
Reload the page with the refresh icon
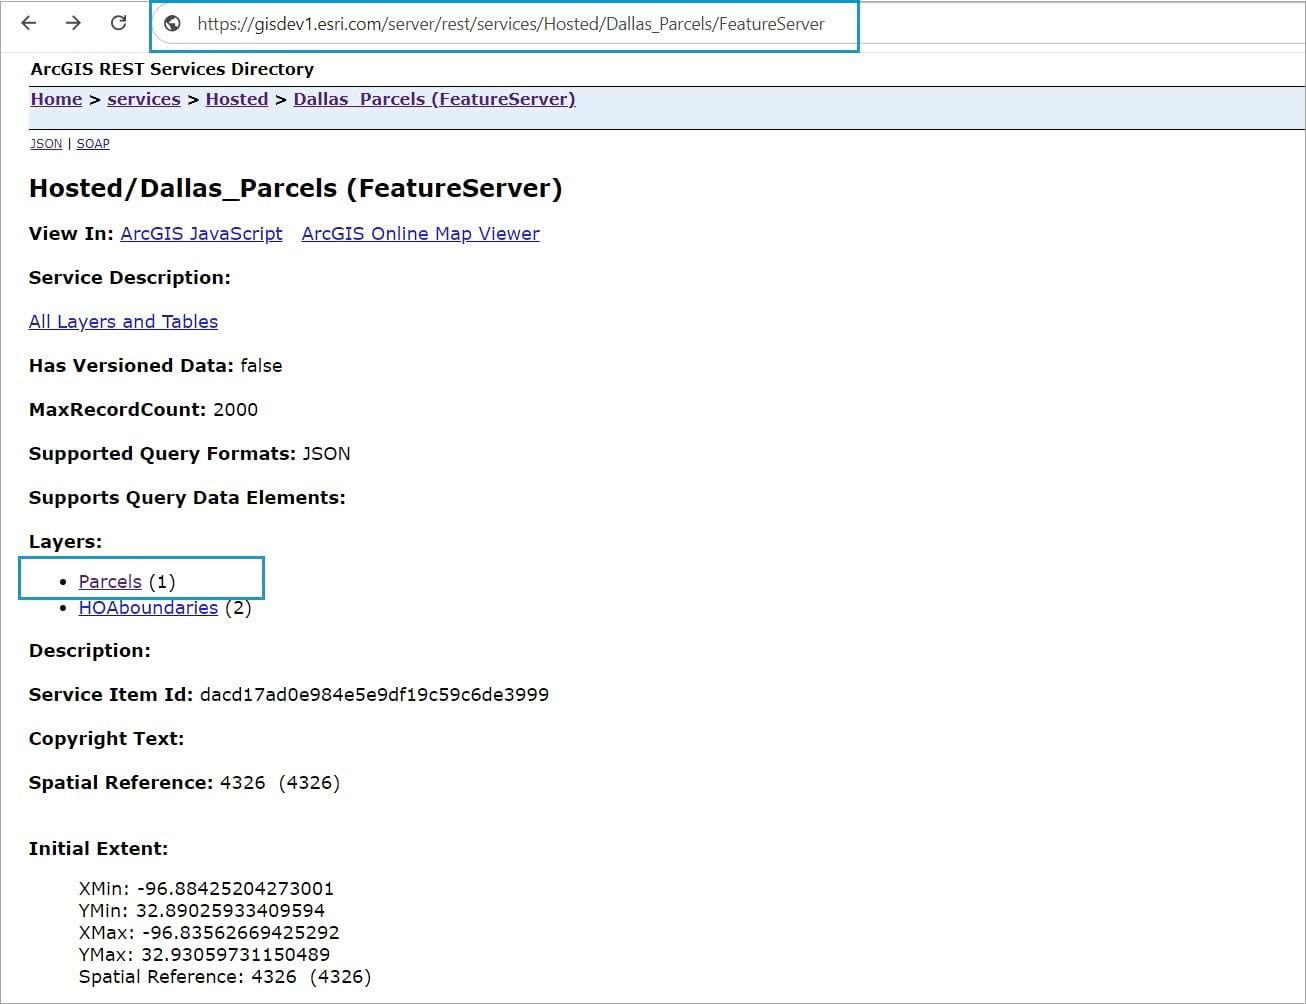[118, 23]
